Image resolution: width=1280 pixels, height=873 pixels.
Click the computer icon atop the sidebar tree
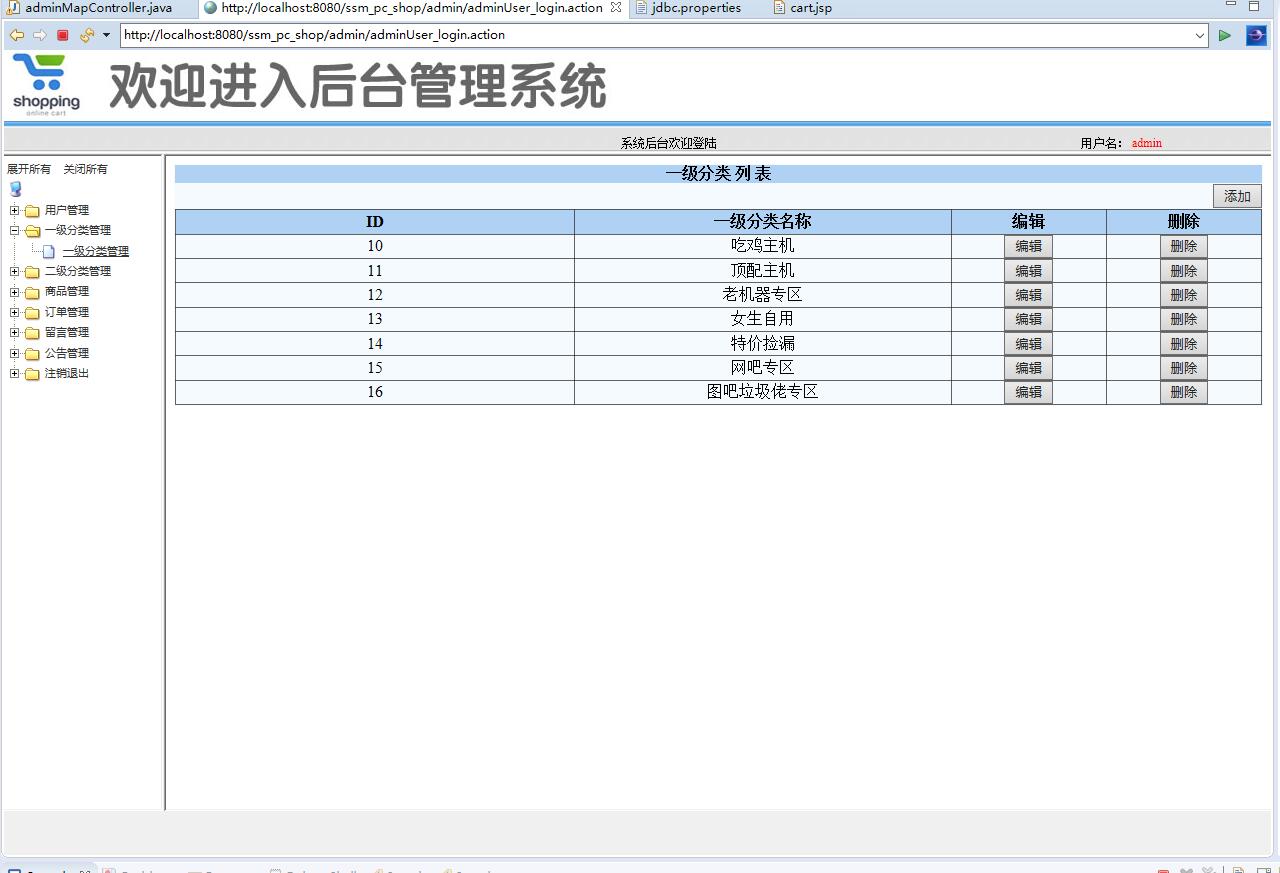point(15,189)
